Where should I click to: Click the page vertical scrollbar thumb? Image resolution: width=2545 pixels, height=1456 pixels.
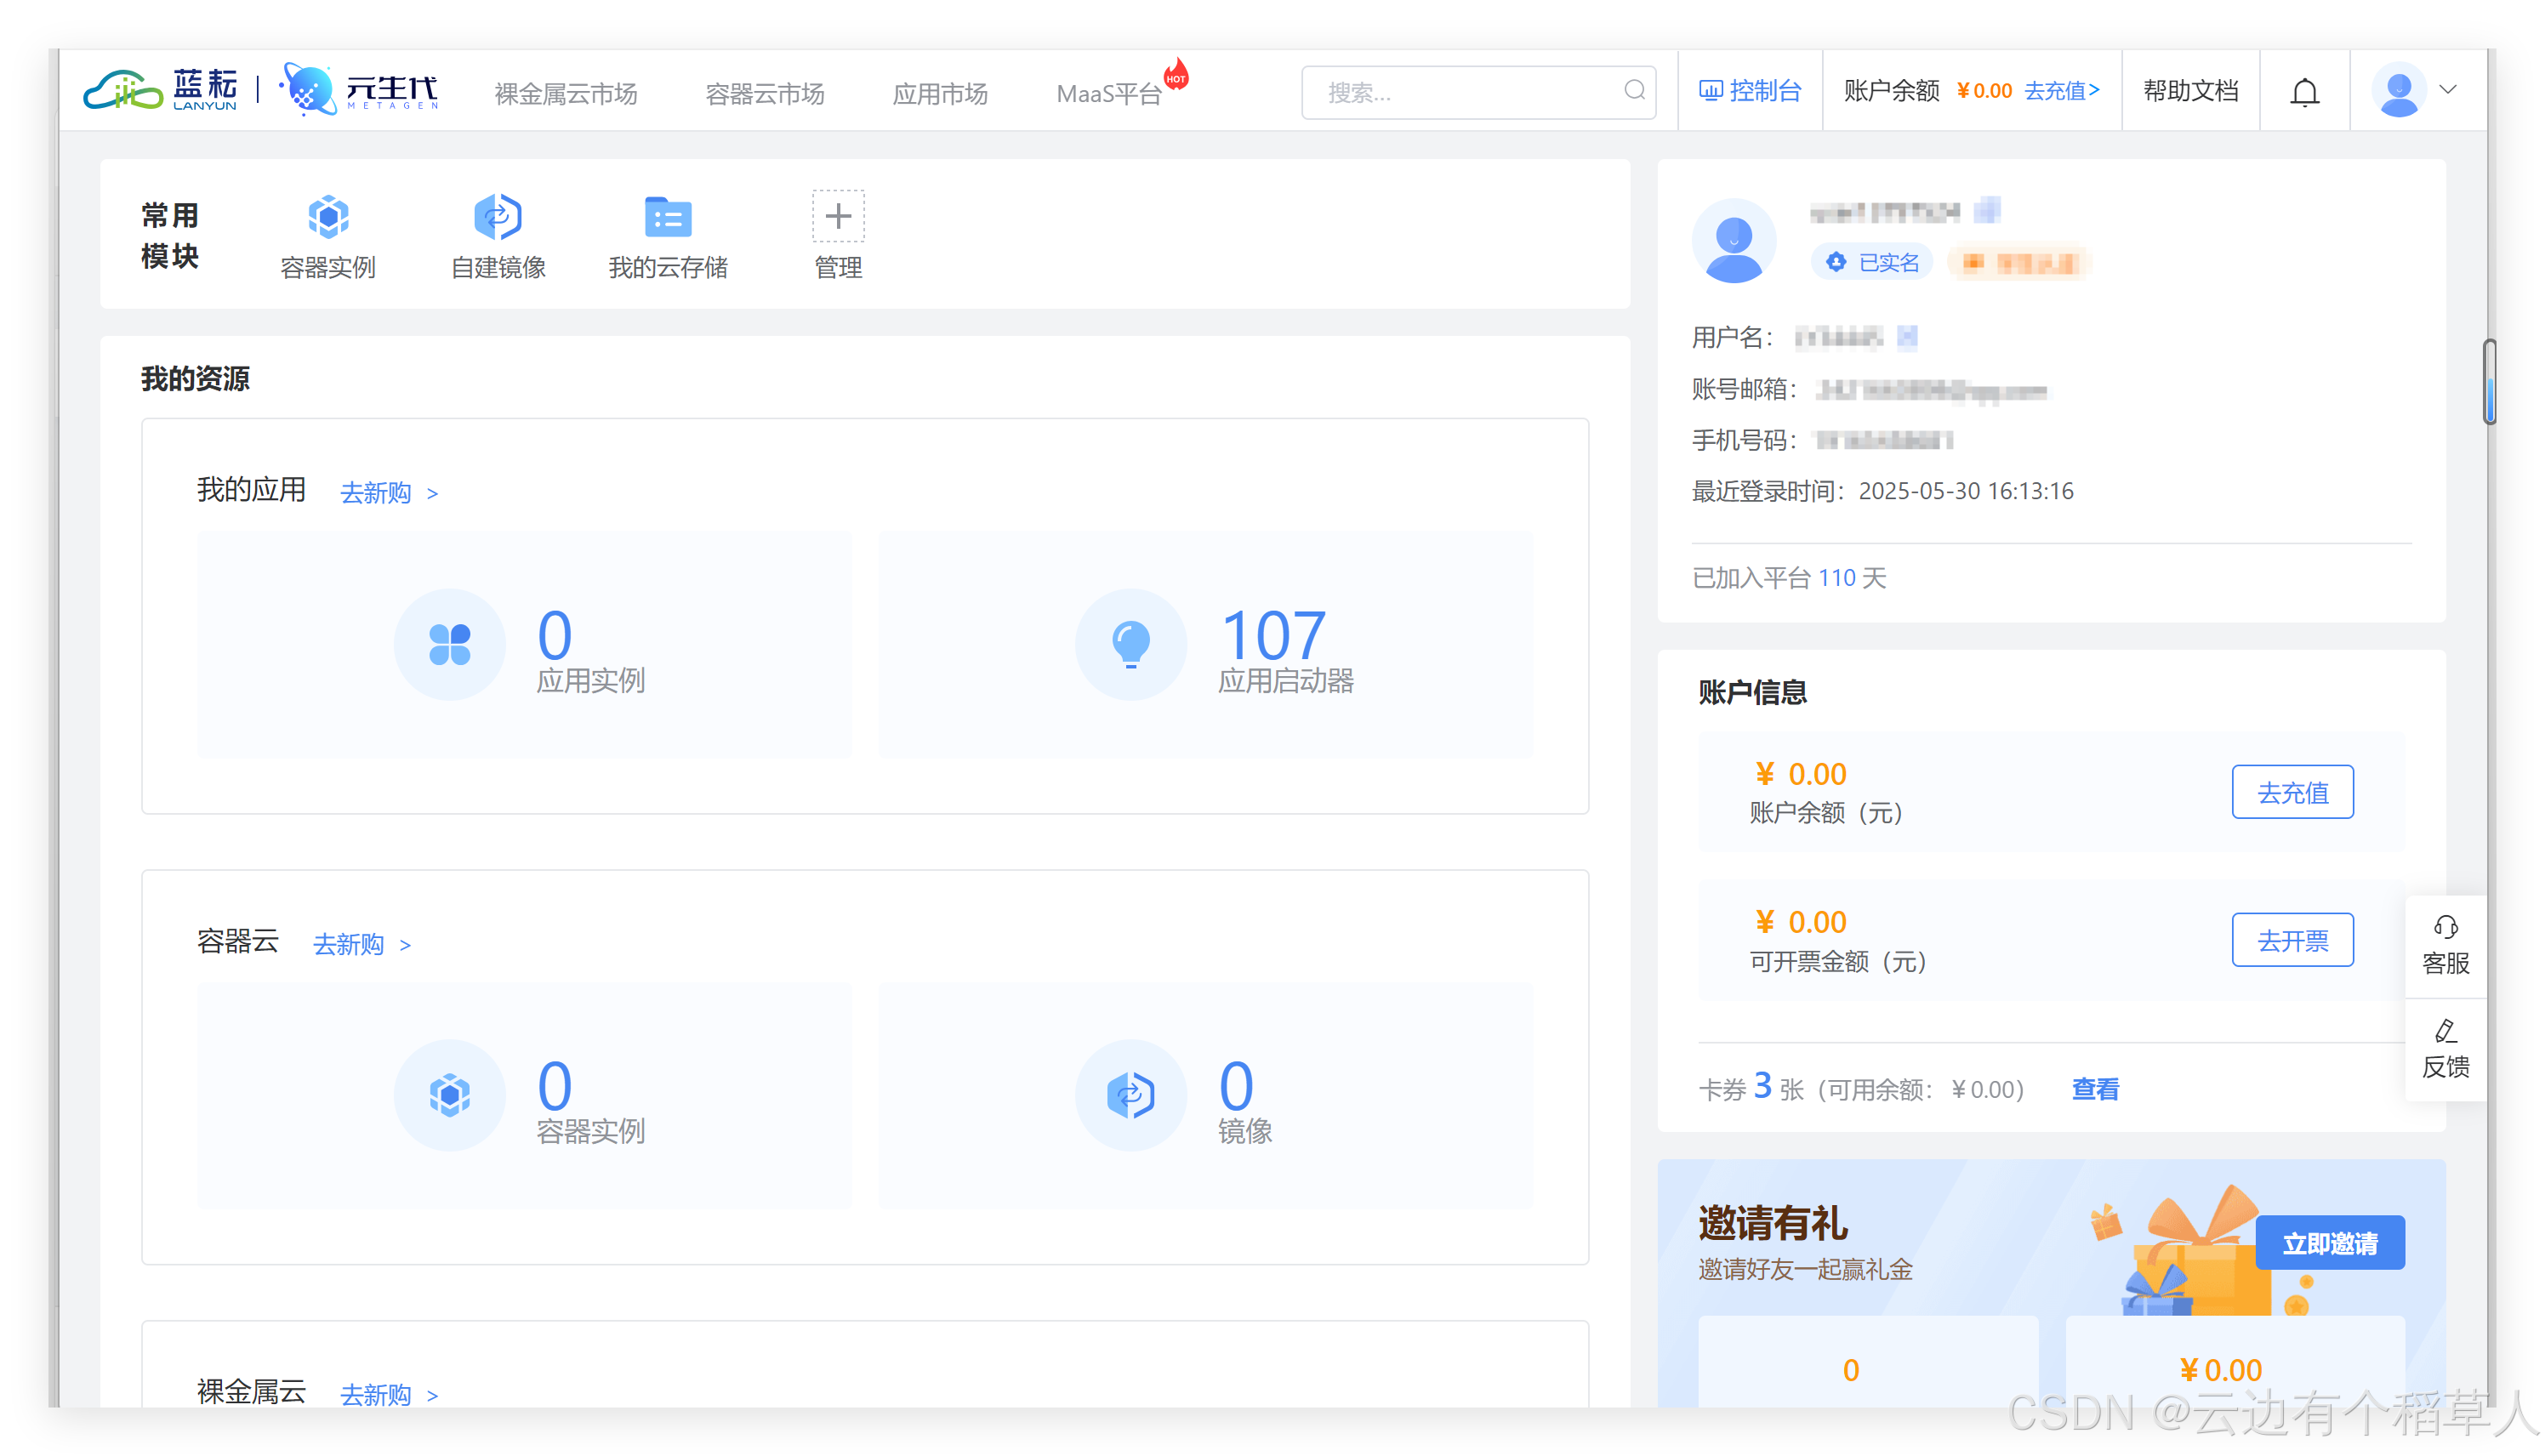(2488, 382)
